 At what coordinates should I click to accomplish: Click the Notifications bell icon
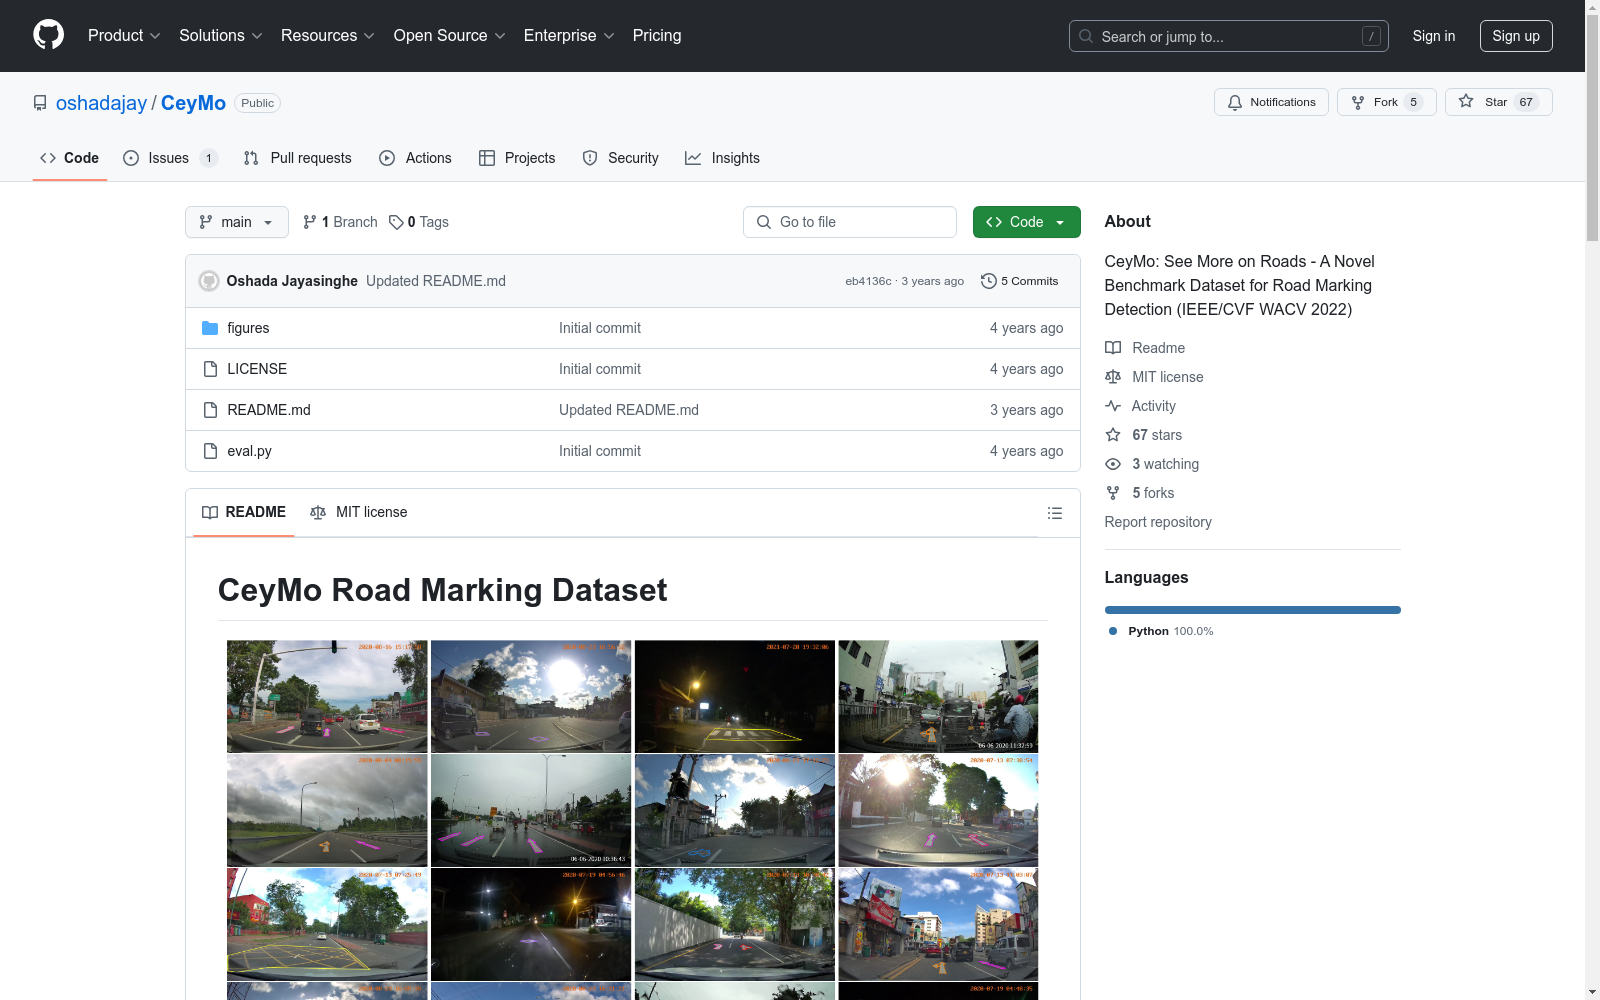[x=1235, y=102]
